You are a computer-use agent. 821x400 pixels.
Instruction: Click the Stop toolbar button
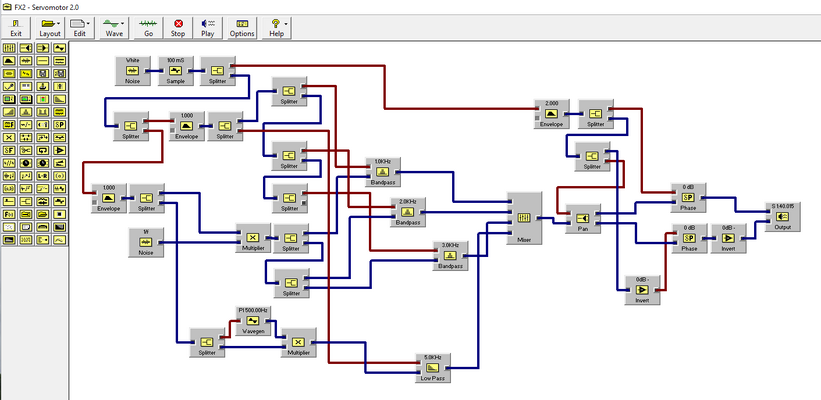tap(178, 28)
